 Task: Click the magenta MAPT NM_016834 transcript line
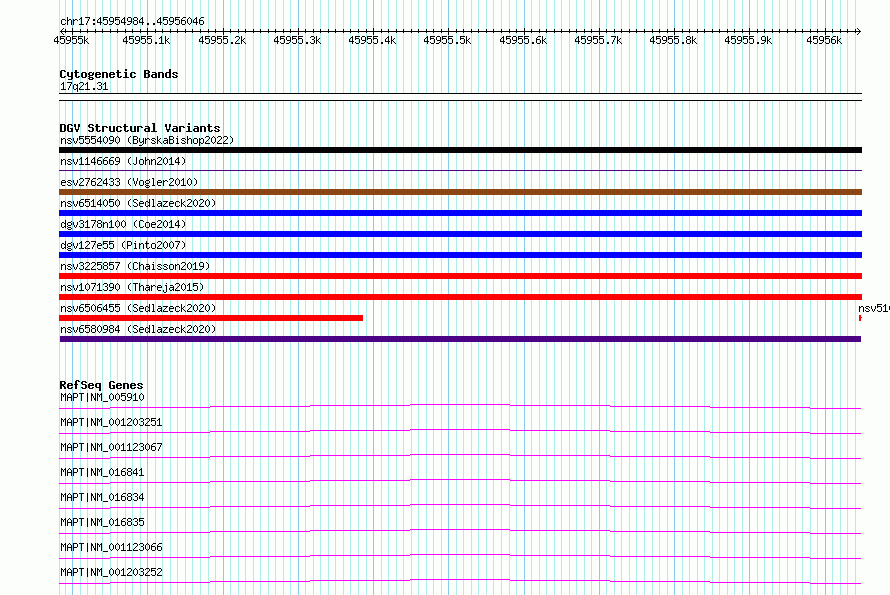click(x=460, y=506)
